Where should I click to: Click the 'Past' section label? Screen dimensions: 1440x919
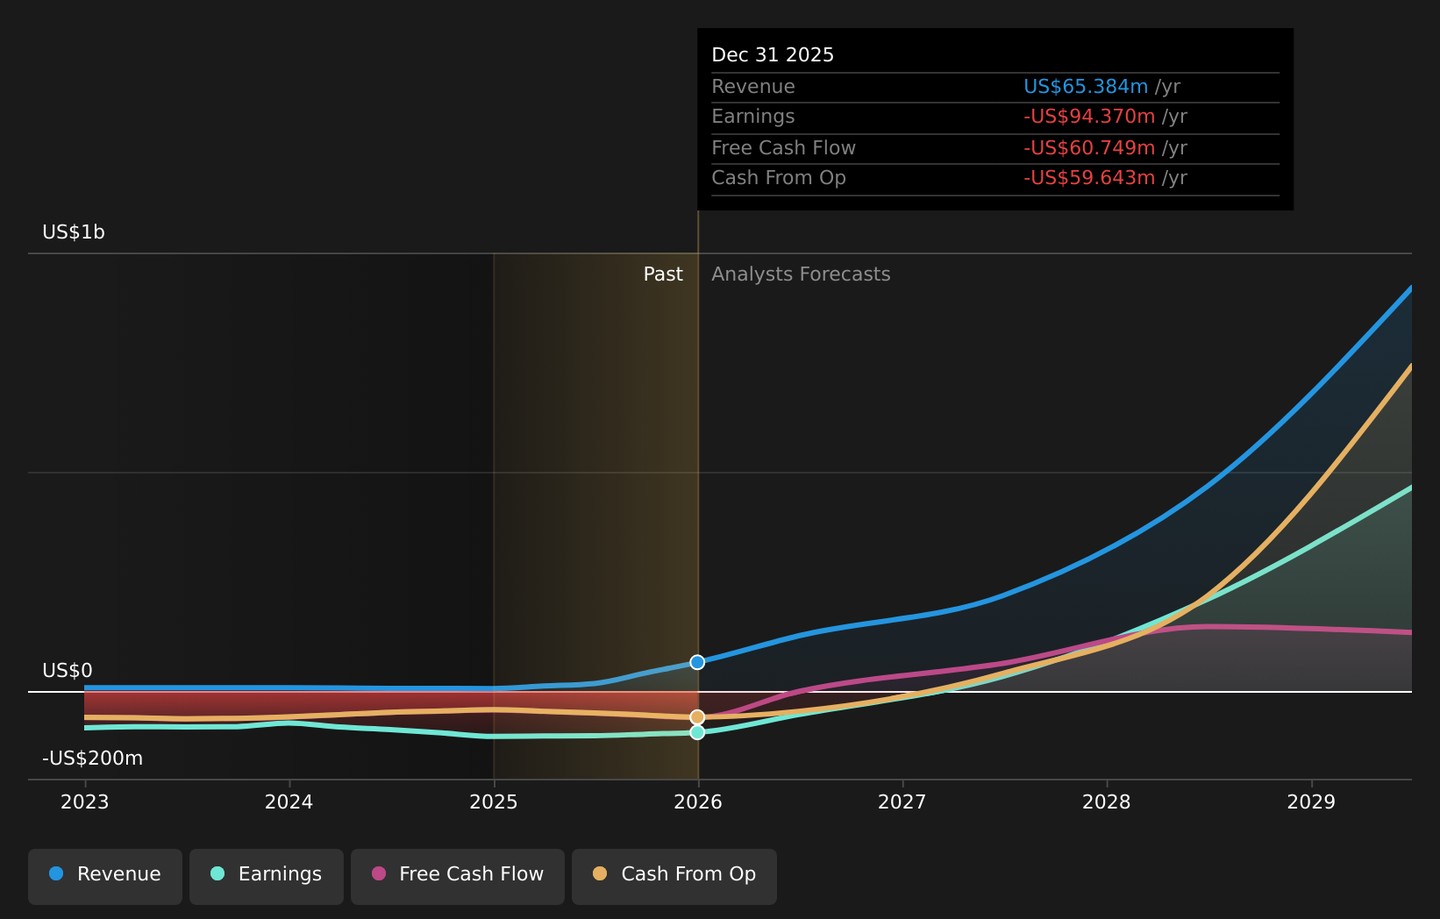tap(663, 274)
